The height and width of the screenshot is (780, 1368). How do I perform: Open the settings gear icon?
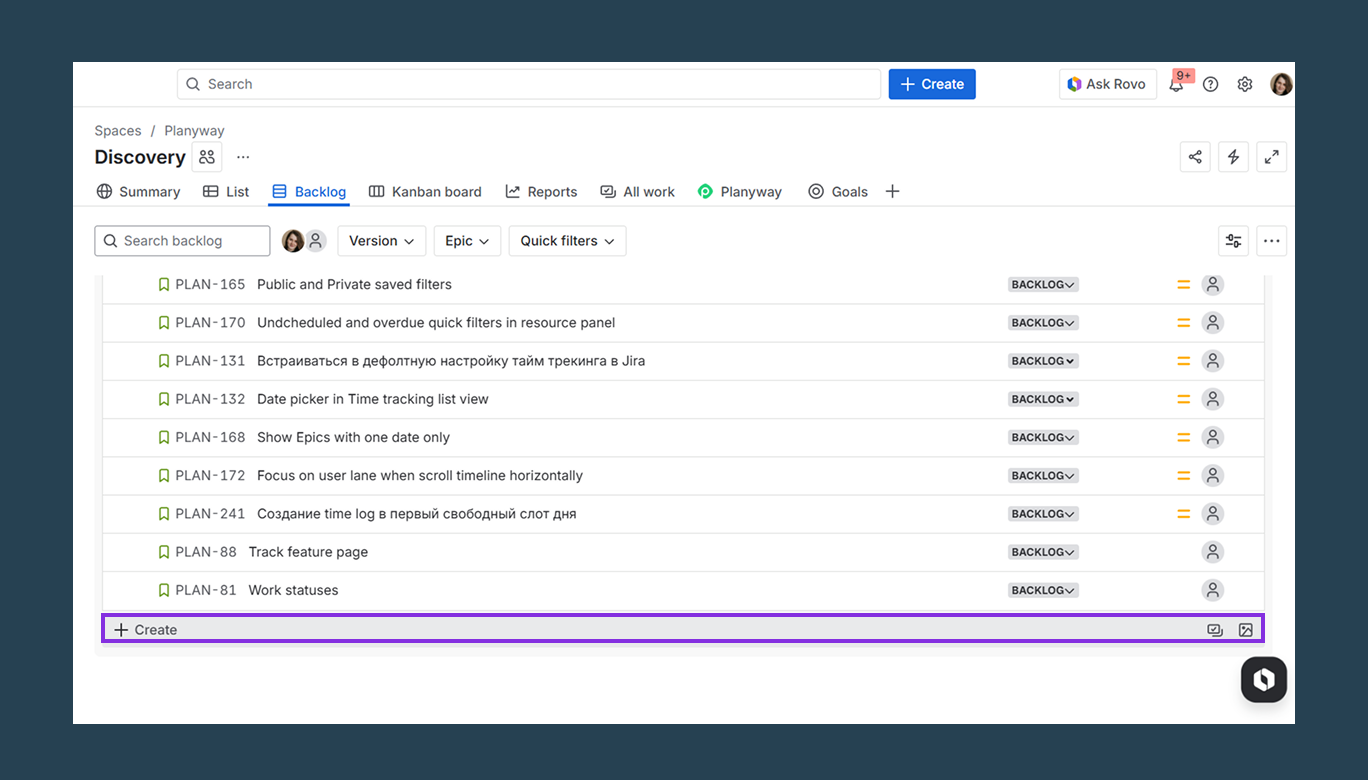[1245, 84]
